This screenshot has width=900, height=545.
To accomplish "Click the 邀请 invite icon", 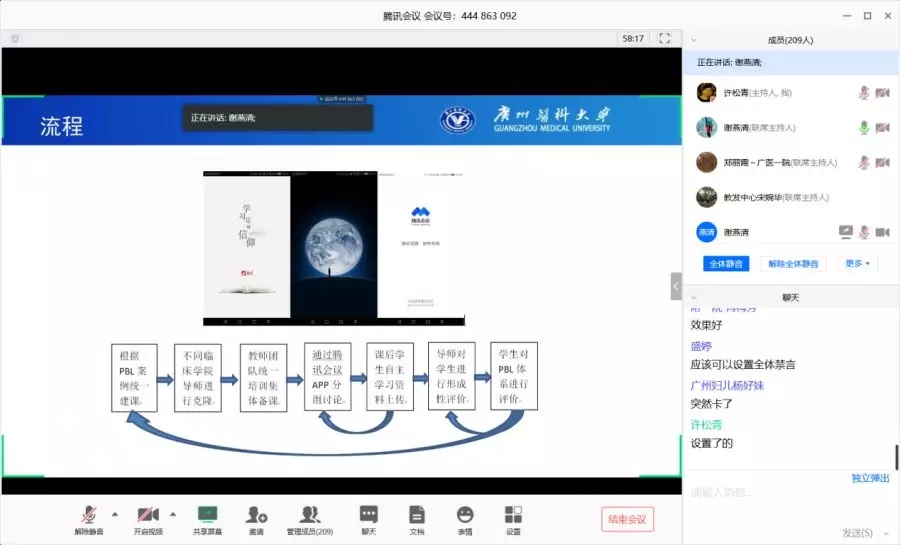I will point(257,514).
